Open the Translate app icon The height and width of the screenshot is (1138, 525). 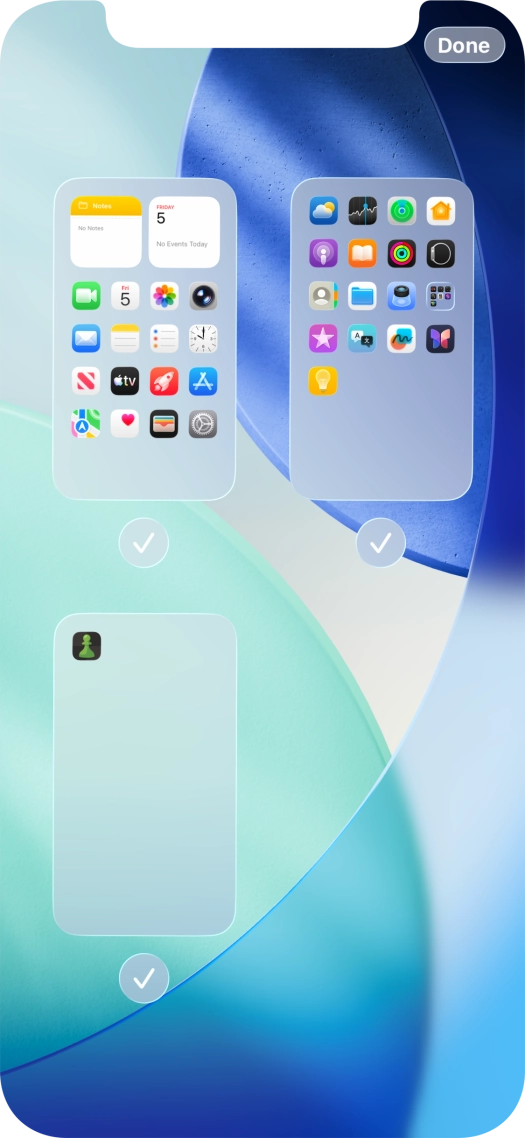click(x=362, y=338)
